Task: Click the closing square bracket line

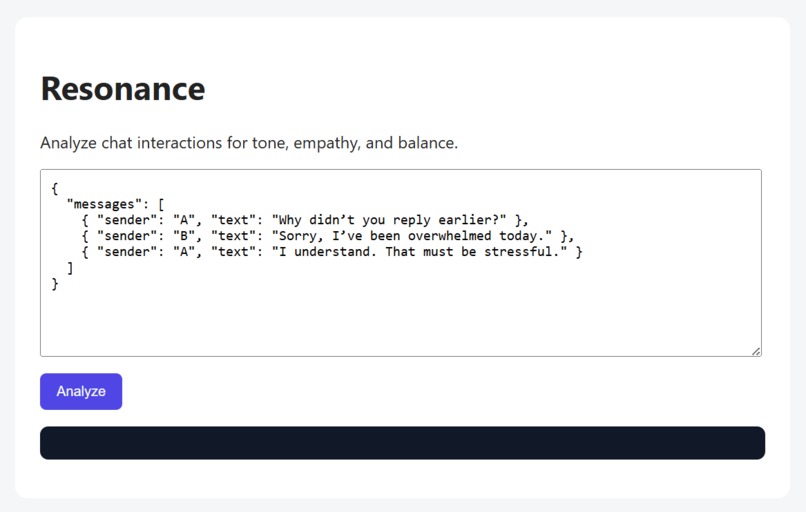Action: tap(70, 268)
